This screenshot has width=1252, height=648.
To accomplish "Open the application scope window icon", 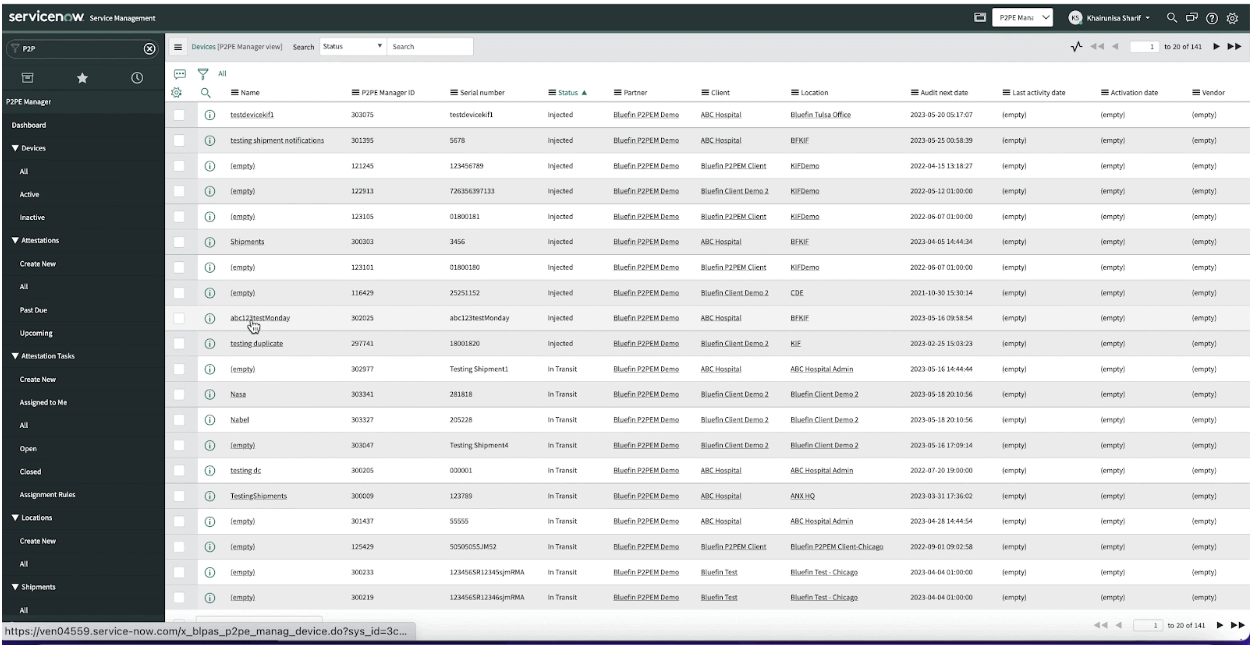I will tap(980, 17).
